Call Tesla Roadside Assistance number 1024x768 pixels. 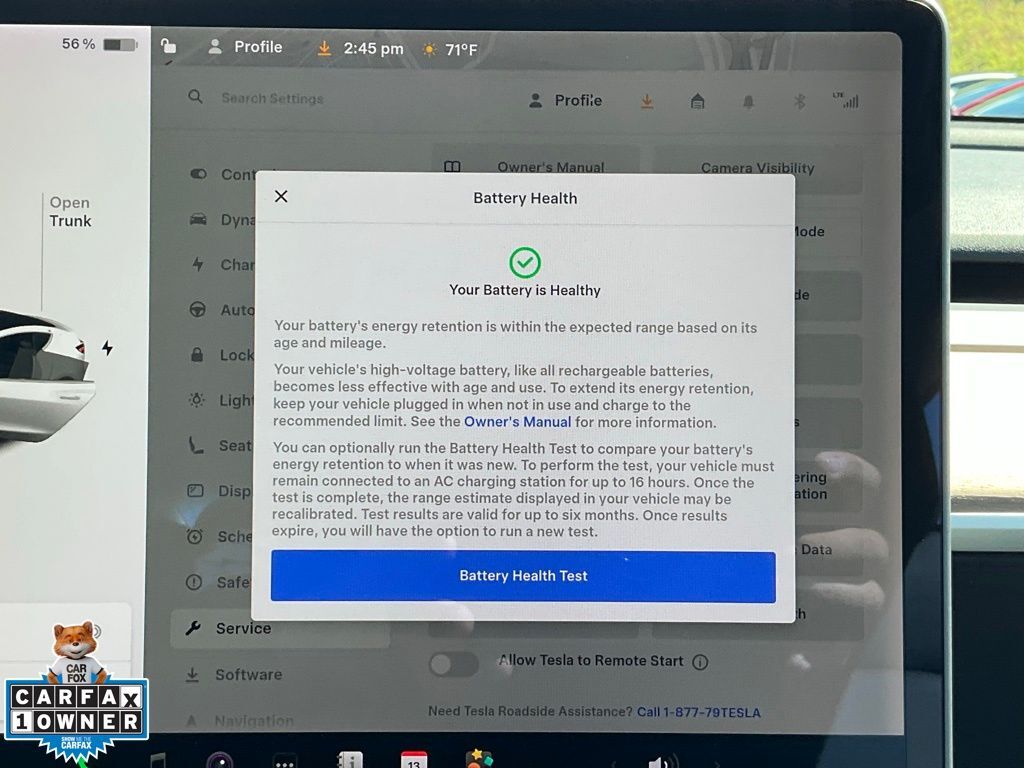tap(698, 712)
